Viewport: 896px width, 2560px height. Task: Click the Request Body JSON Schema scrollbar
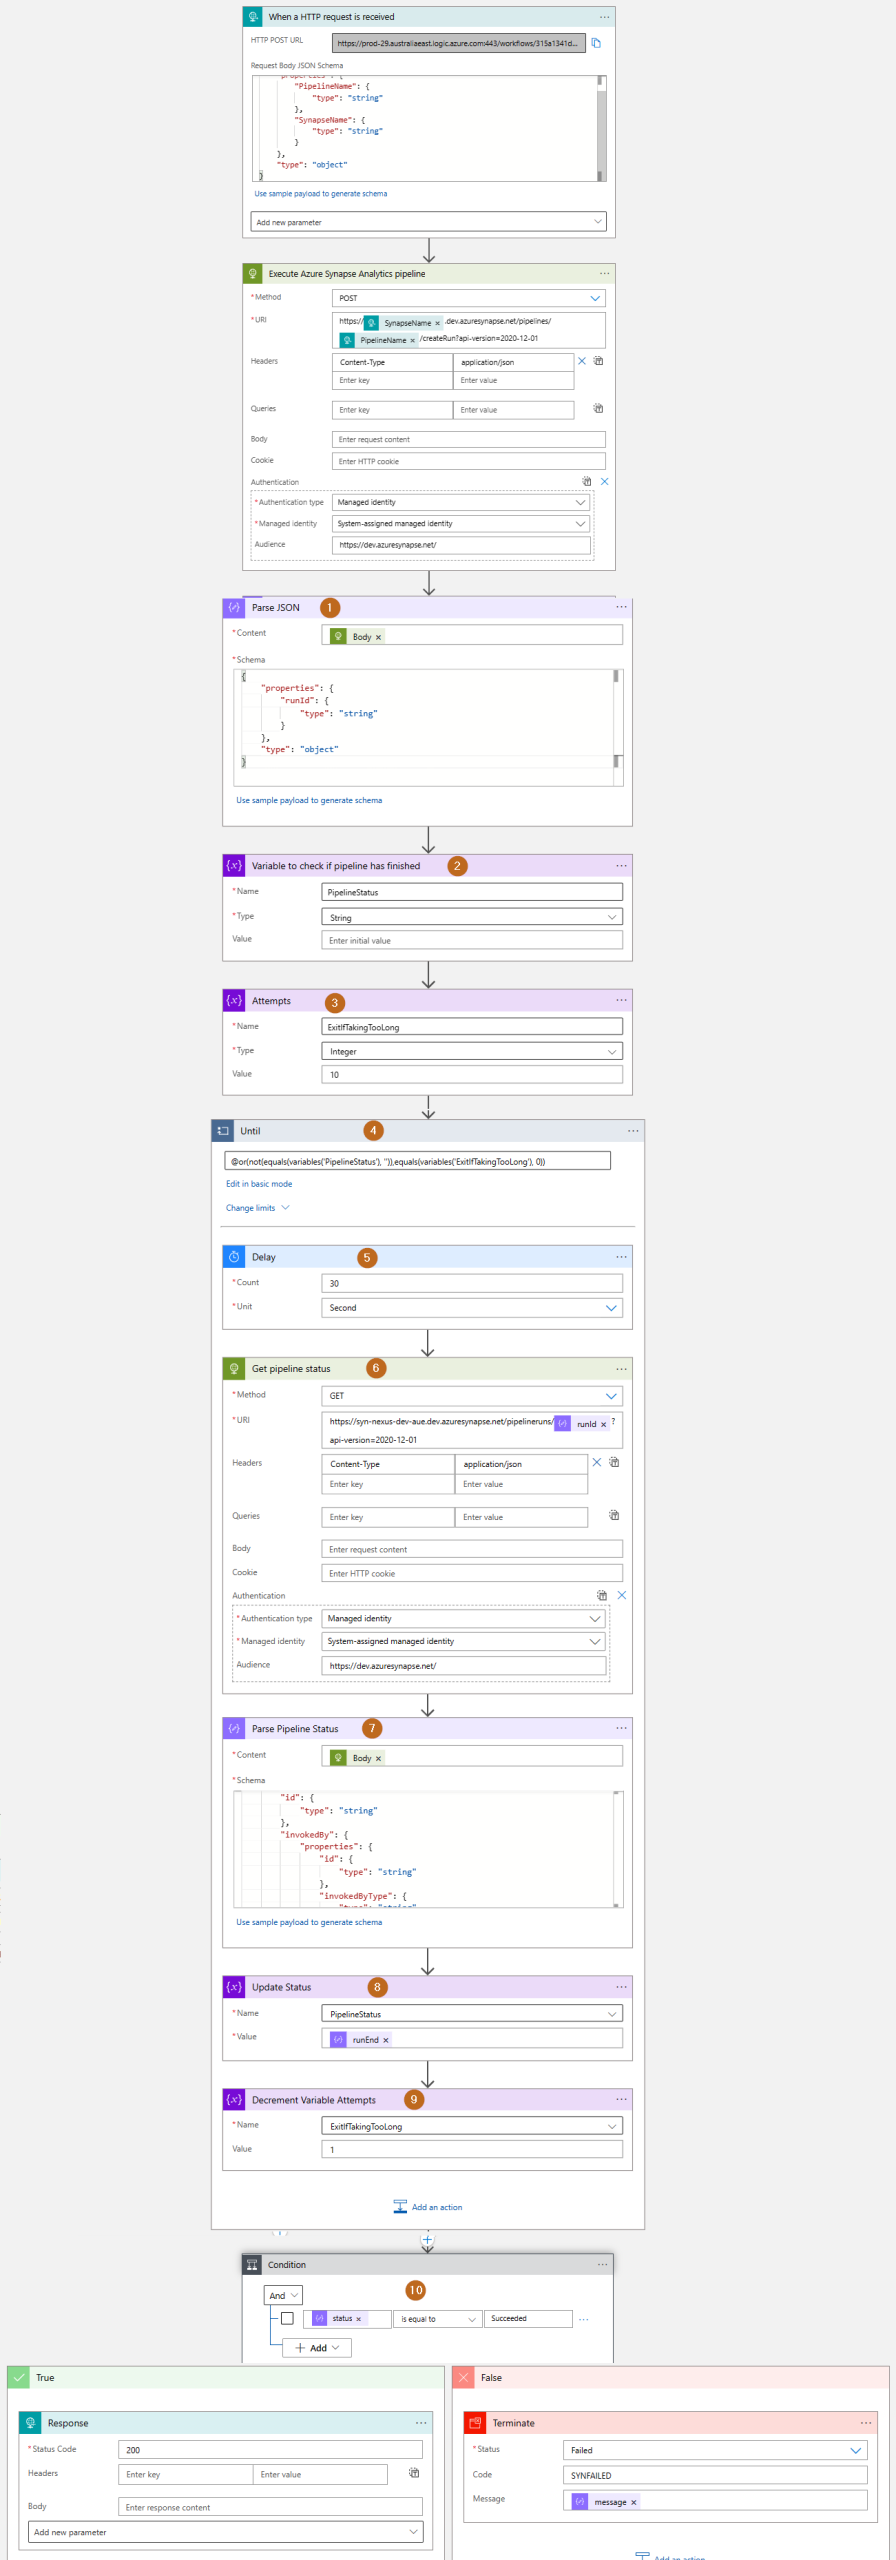(601, 128)
